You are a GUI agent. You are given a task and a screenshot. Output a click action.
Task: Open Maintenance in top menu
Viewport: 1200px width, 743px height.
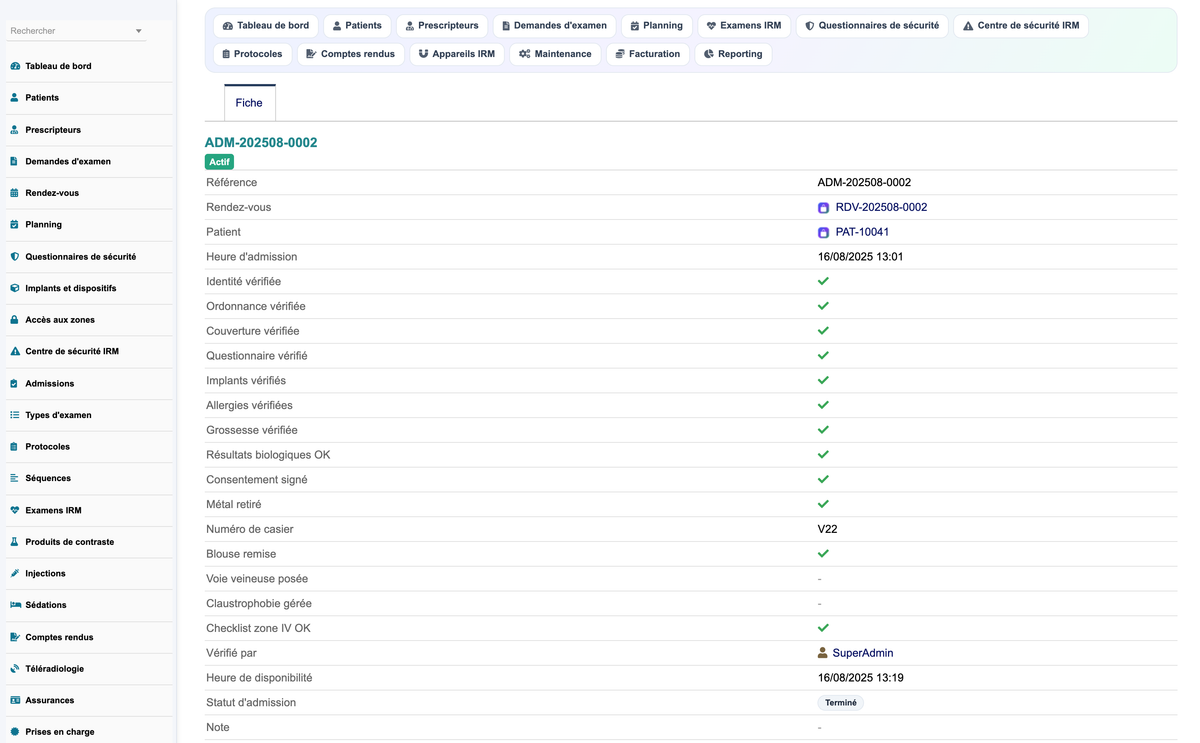555,54
